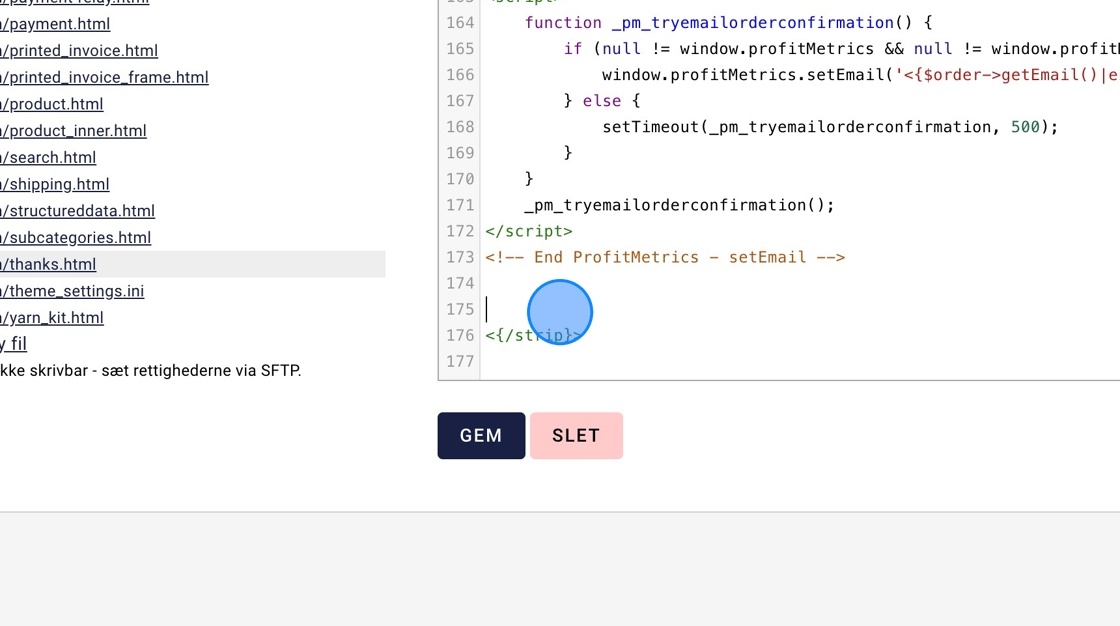Open the yarn_kit.html template
1120x626 pixels.
click(x=52, y=317)
